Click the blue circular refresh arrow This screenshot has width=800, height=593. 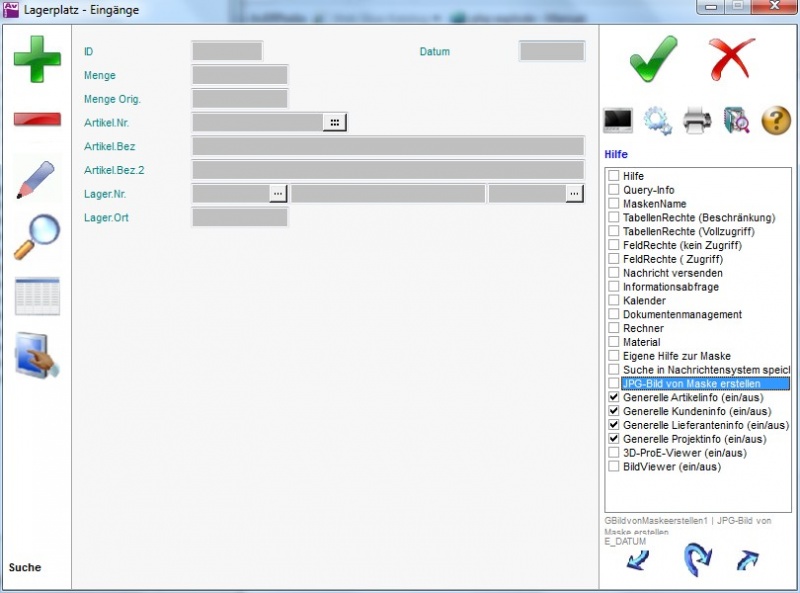696,560
